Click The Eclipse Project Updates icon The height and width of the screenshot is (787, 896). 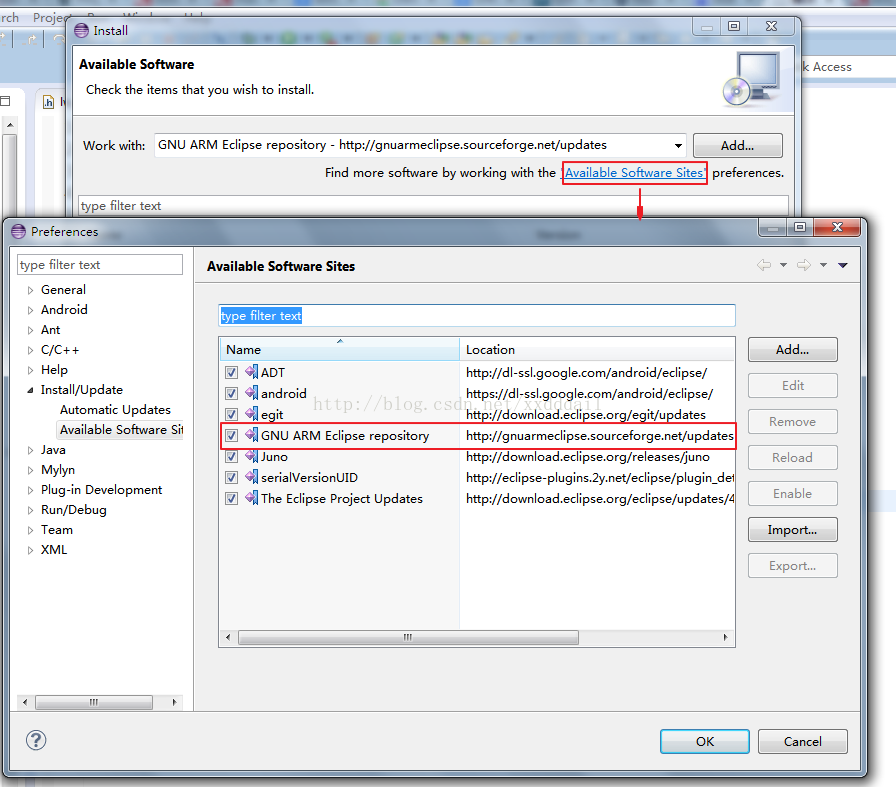pyautogui.click(x=251, y=498)
